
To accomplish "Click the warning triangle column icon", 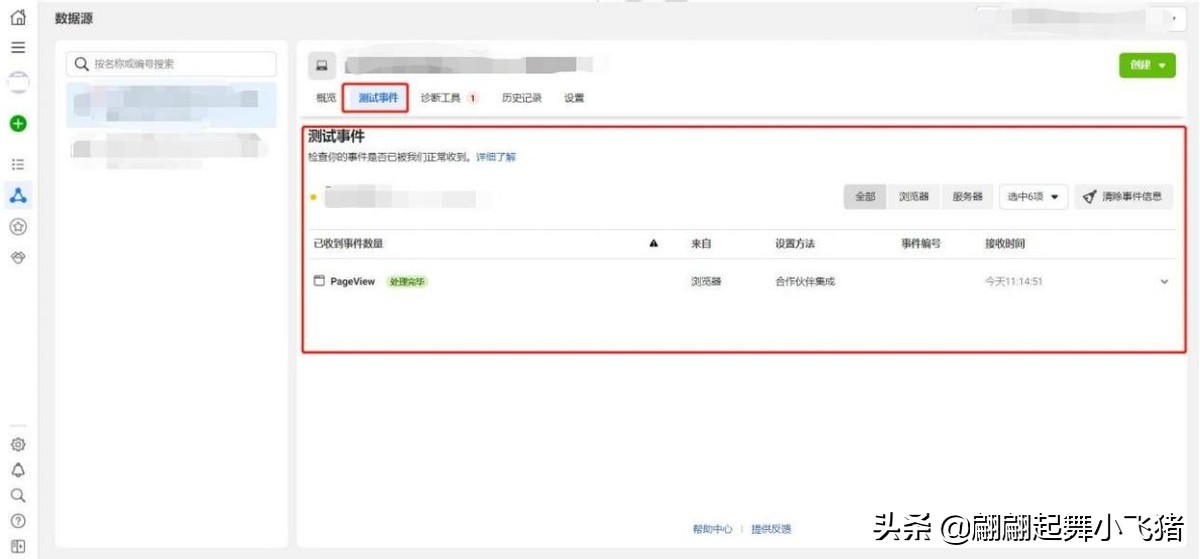I will click(x=654, y=244).
